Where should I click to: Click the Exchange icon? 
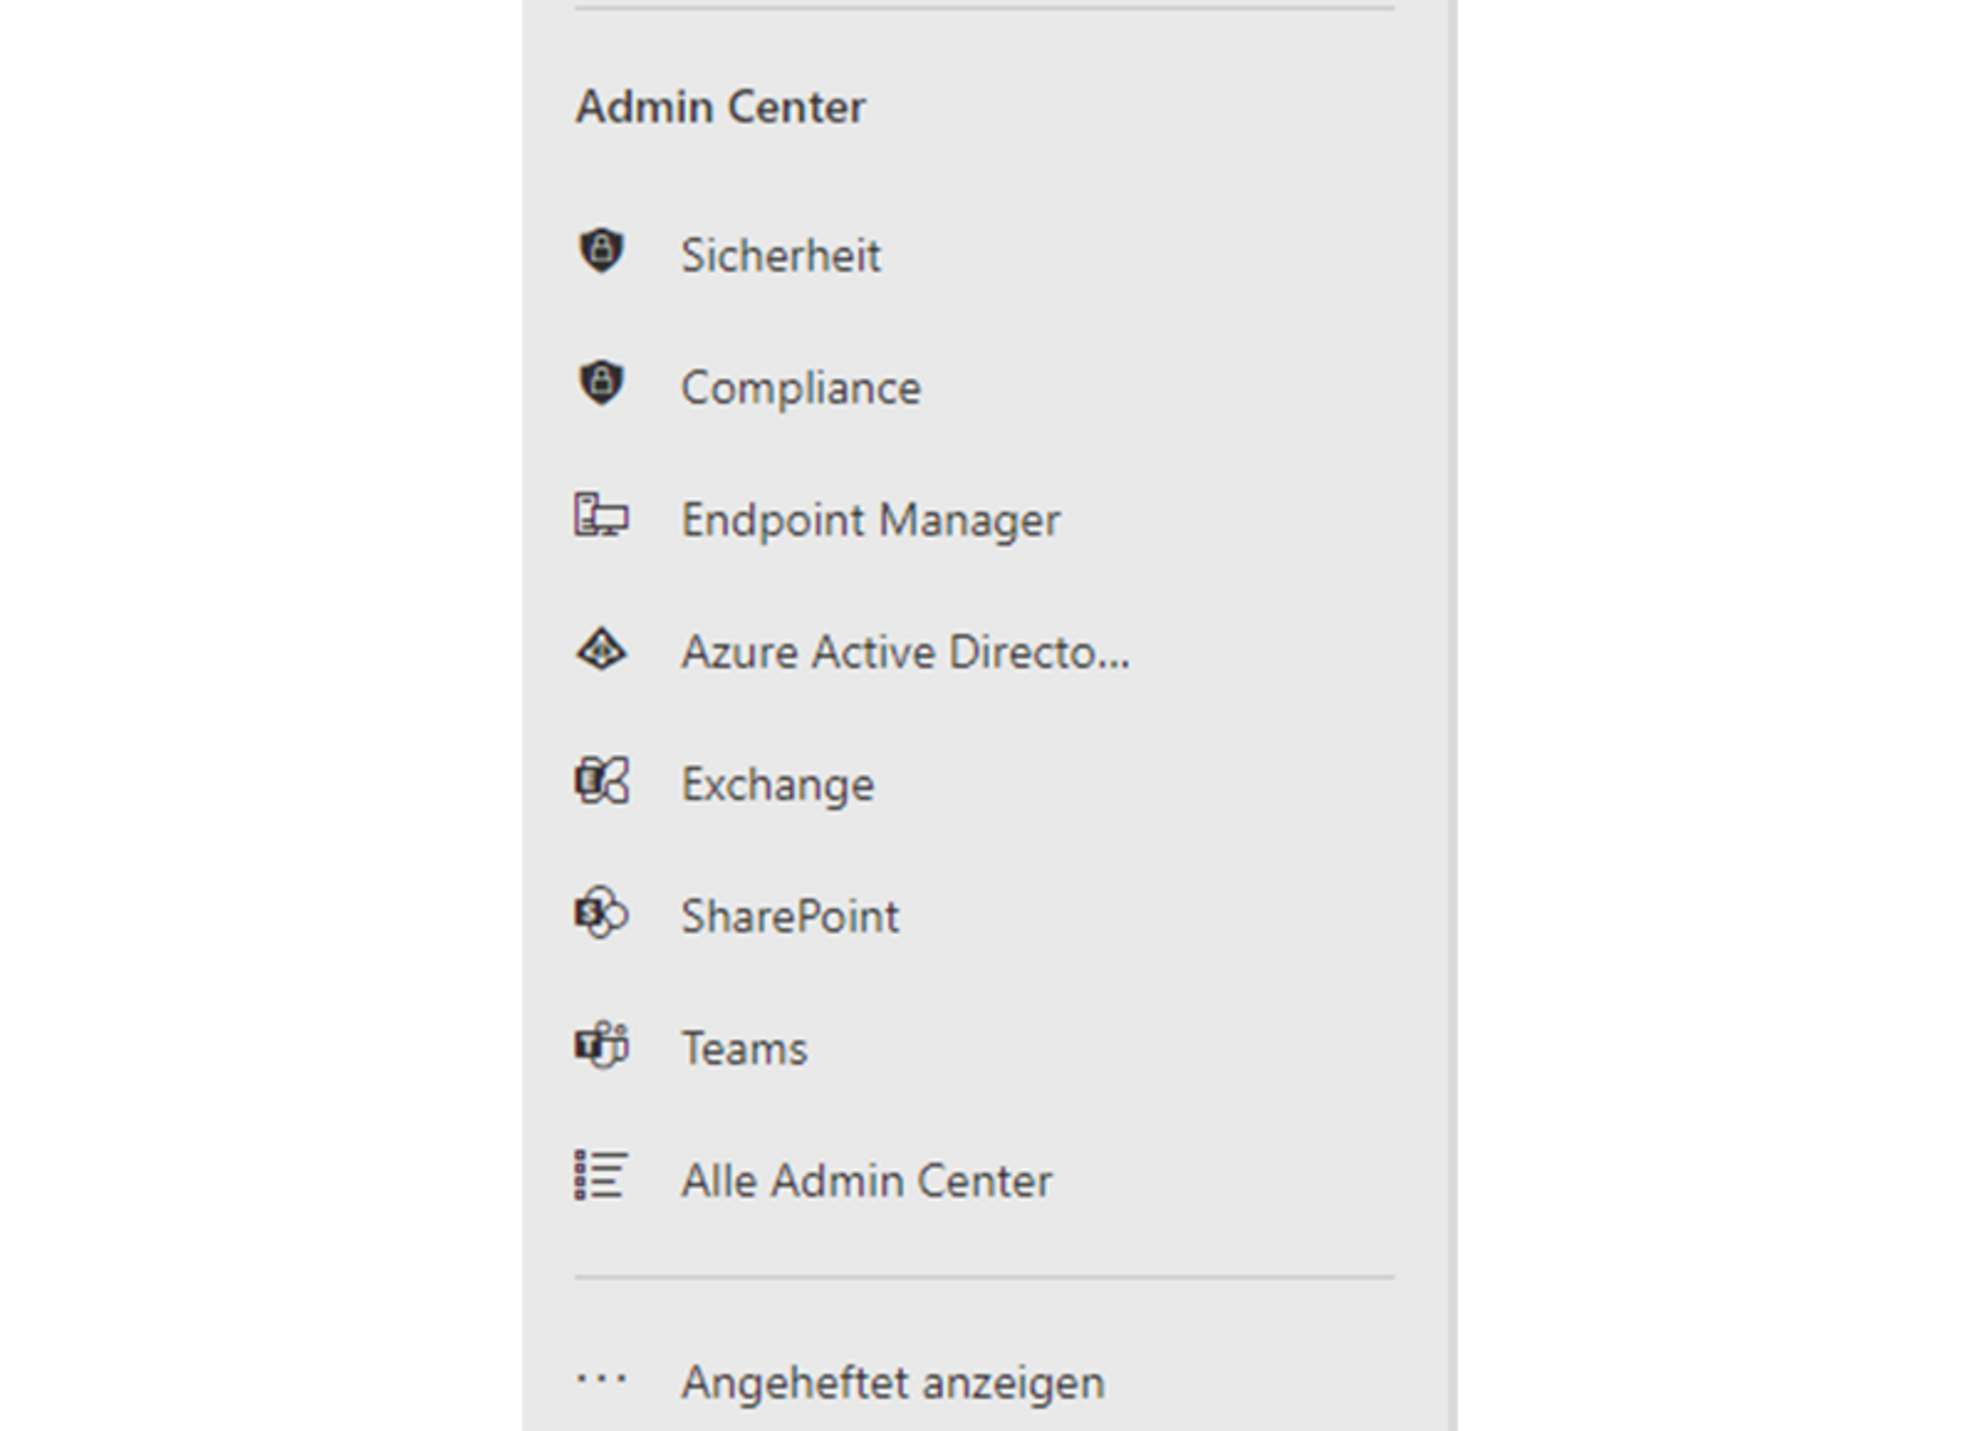tap(601, 781)
